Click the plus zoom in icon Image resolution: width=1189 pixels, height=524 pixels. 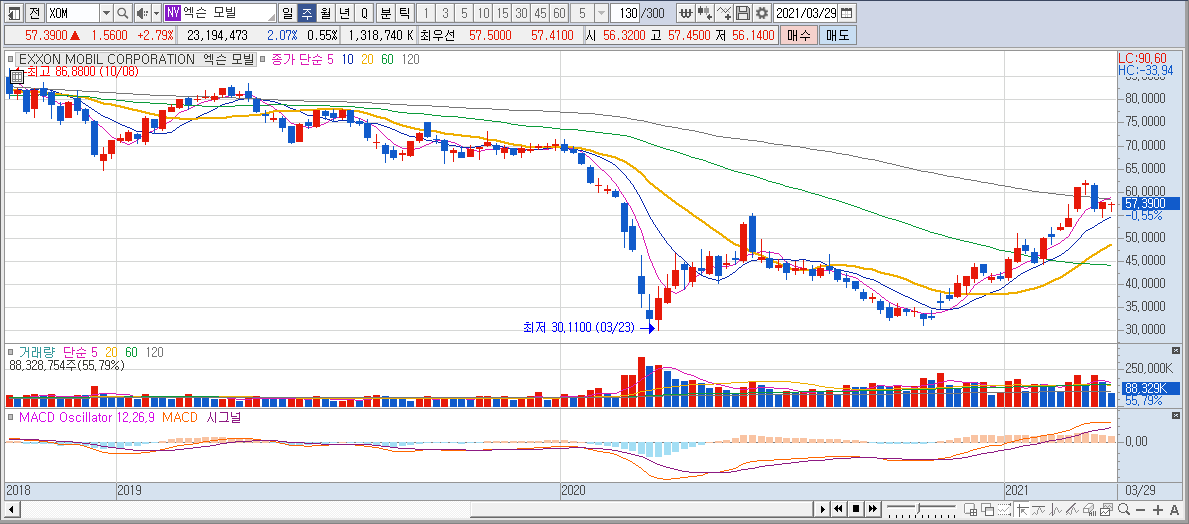coord(1158,510)
